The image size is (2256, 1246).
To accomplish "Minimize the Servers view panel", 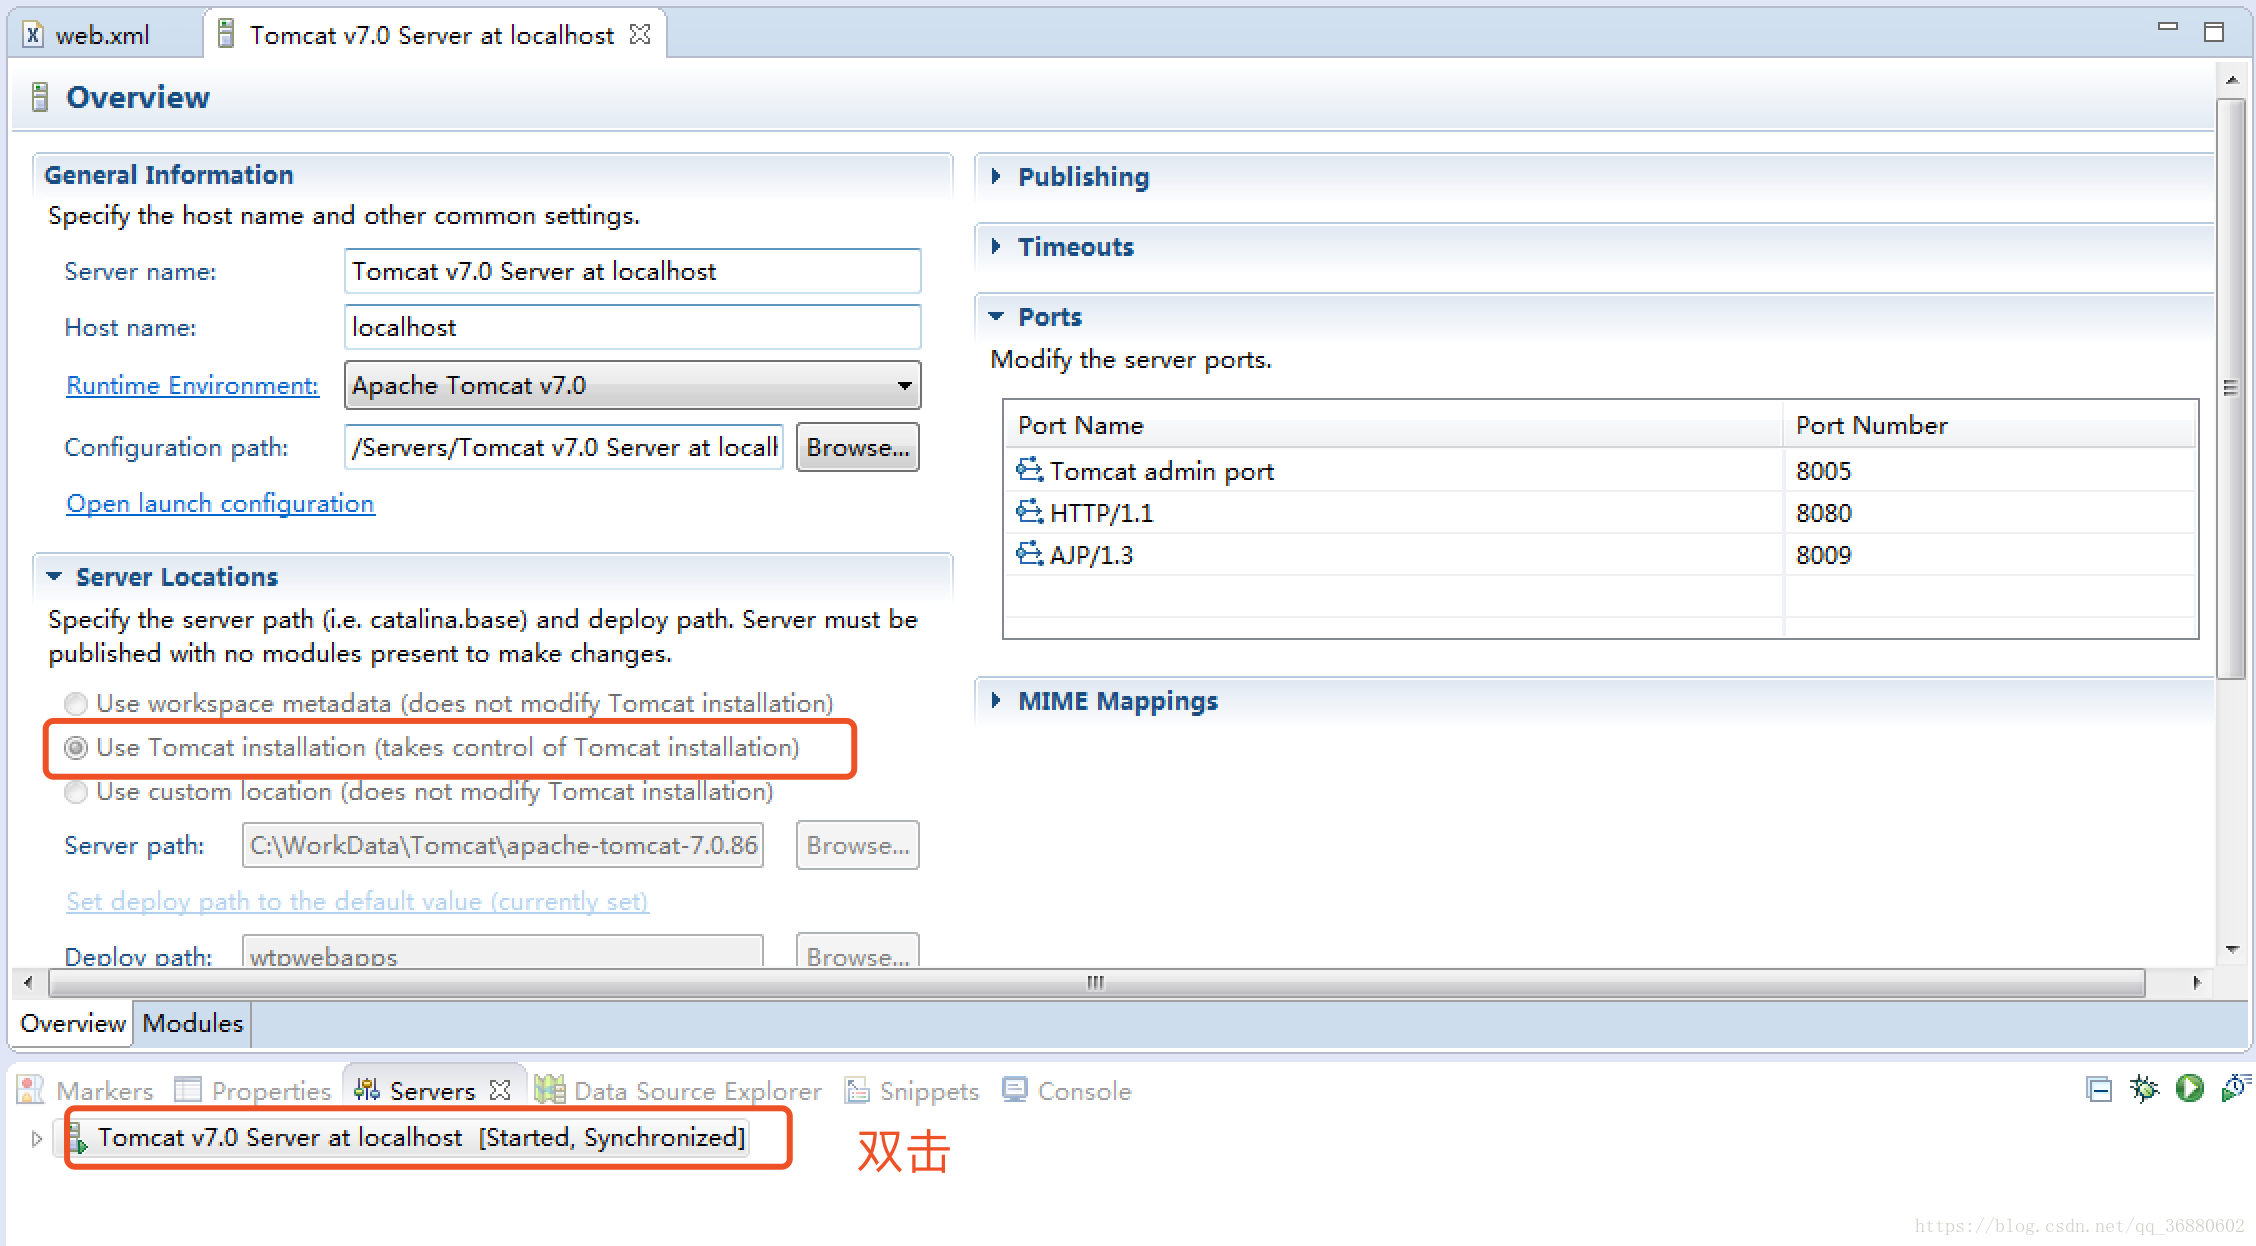I will (x=2099, y=1089).
